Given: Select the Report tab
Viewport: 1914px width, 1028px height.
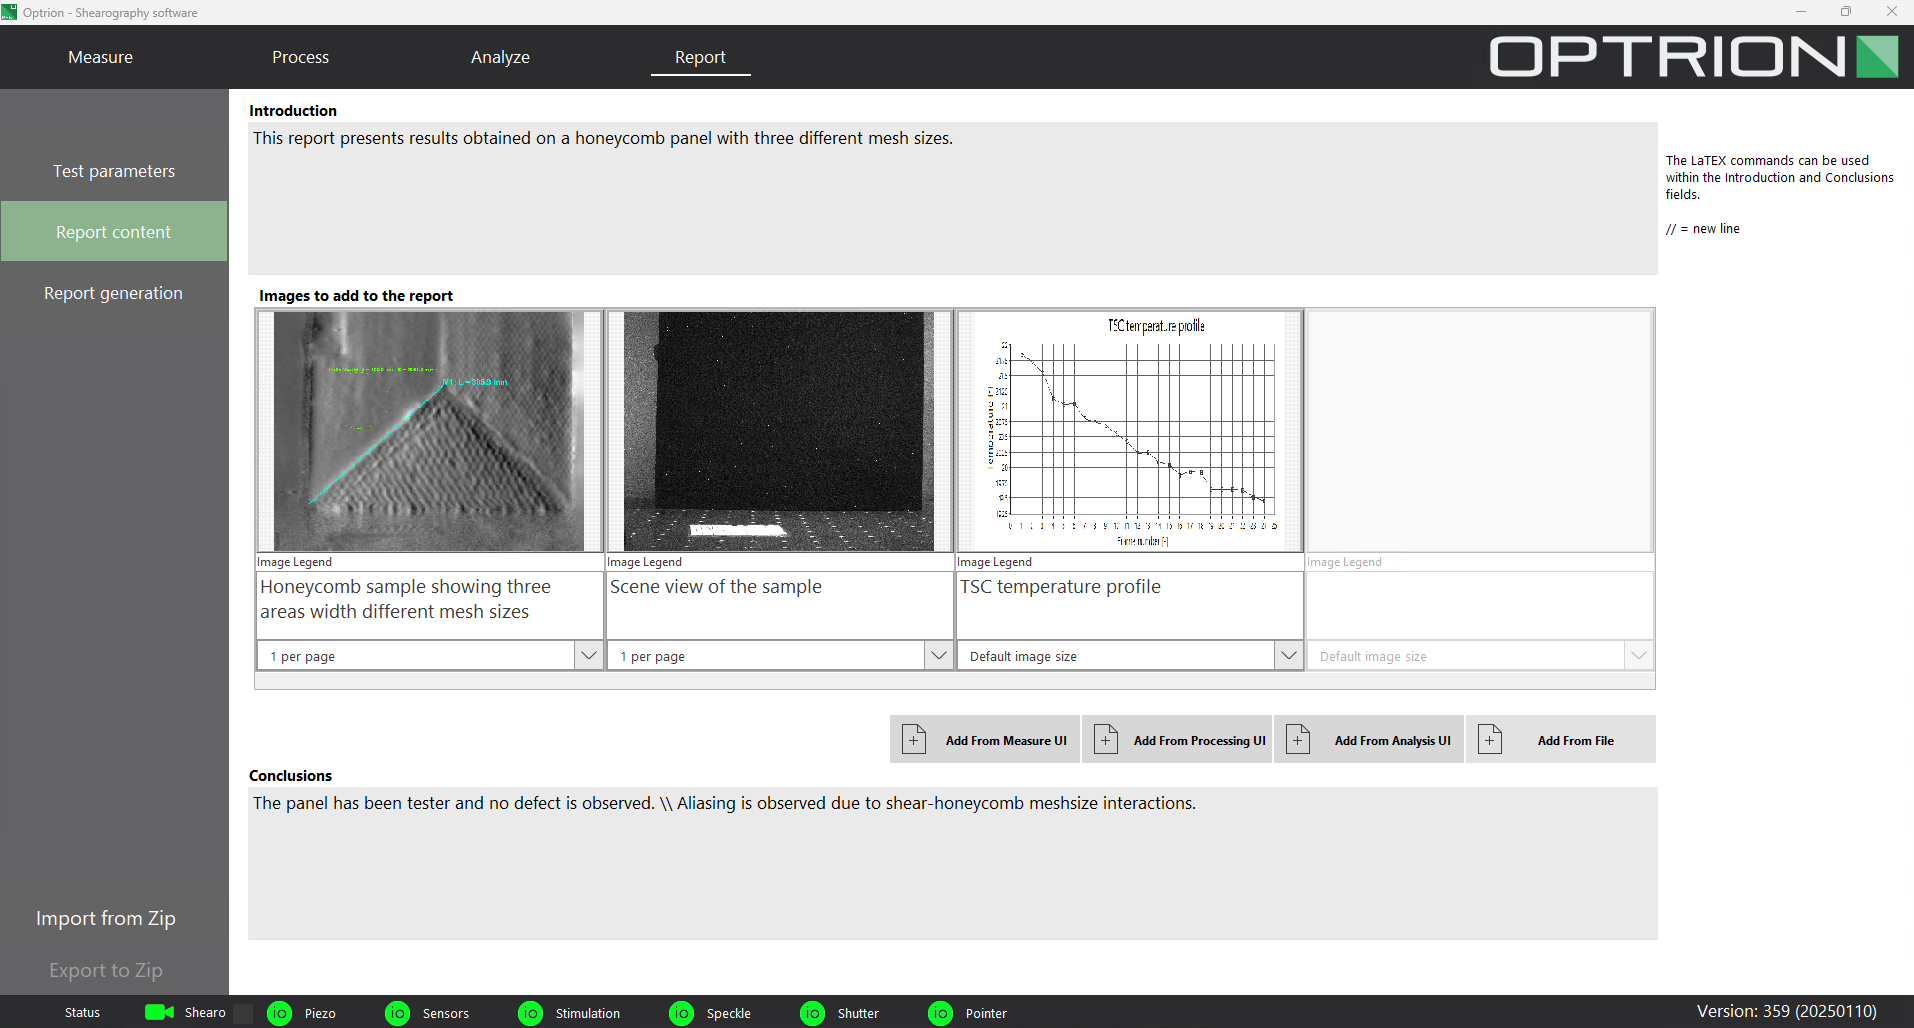Looking at the screenshot, I should pos(700,57).
